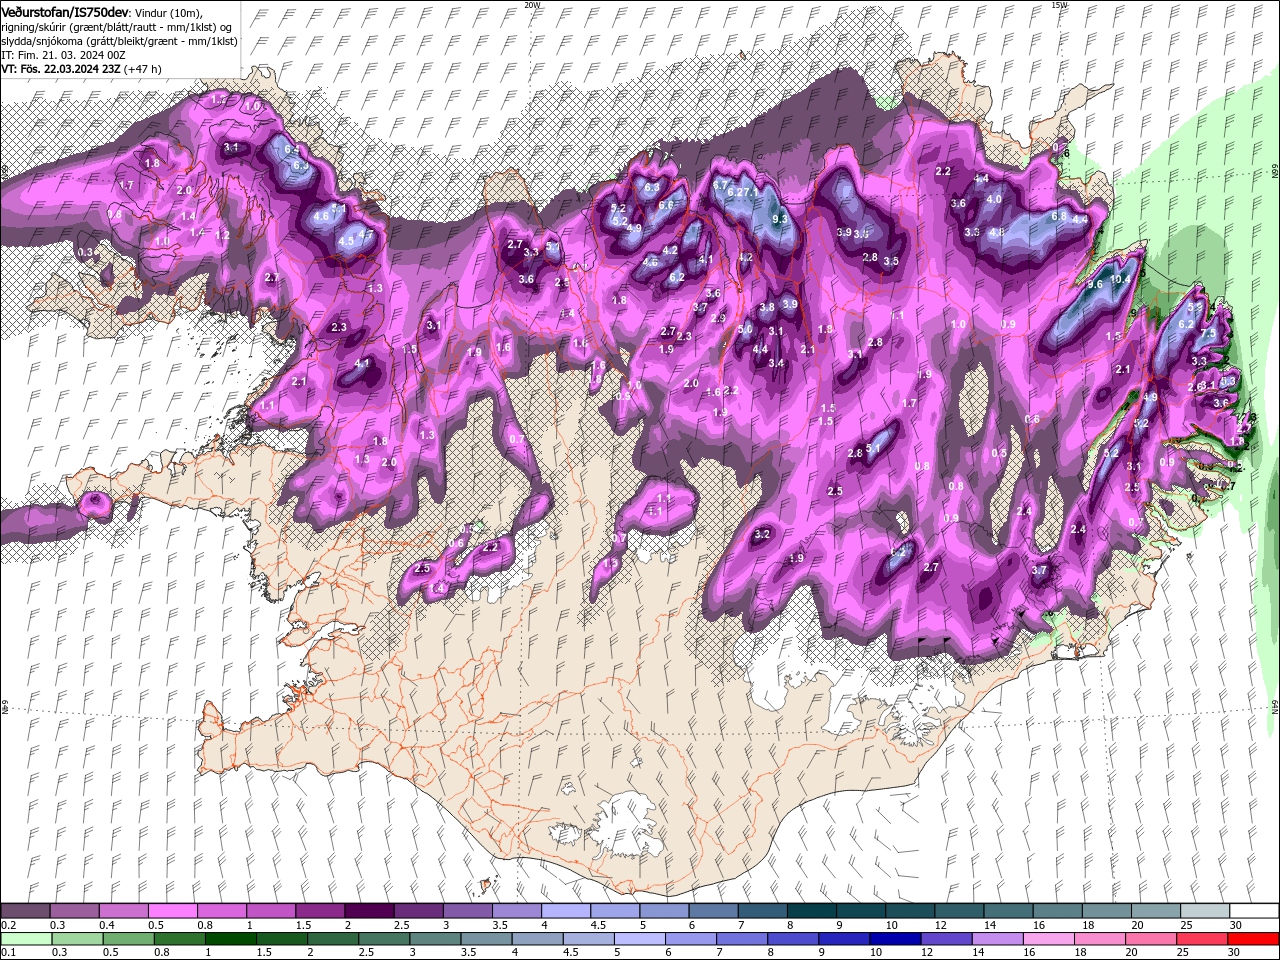Select the 9.3 snowfall value on the map
The width and height of the screenshot is (1280, 960).
(x=780, y=218)
